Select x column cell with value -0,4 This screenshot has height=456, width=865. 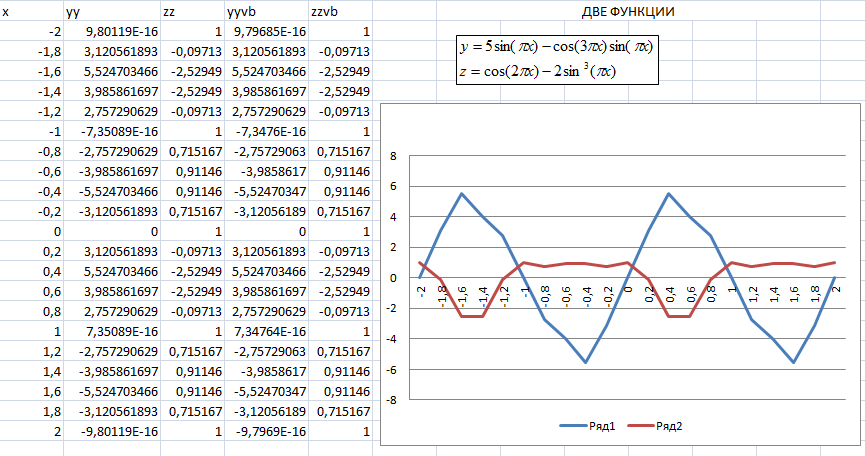click(x=31, y=191)
